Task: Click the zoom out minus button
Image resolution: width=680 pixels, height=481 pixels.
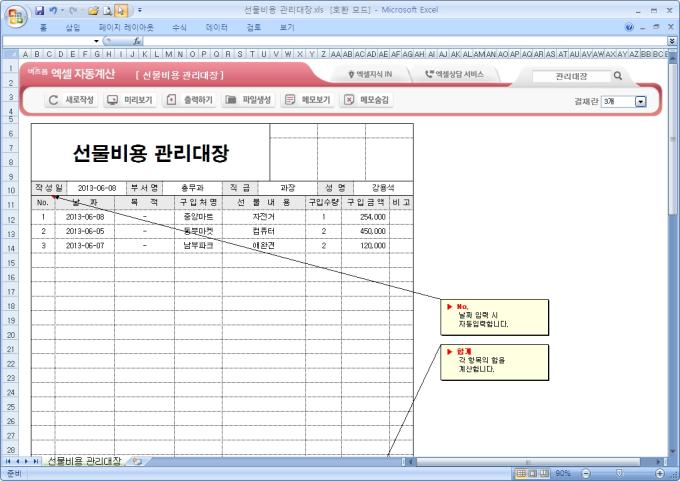Action: [586, 473]
